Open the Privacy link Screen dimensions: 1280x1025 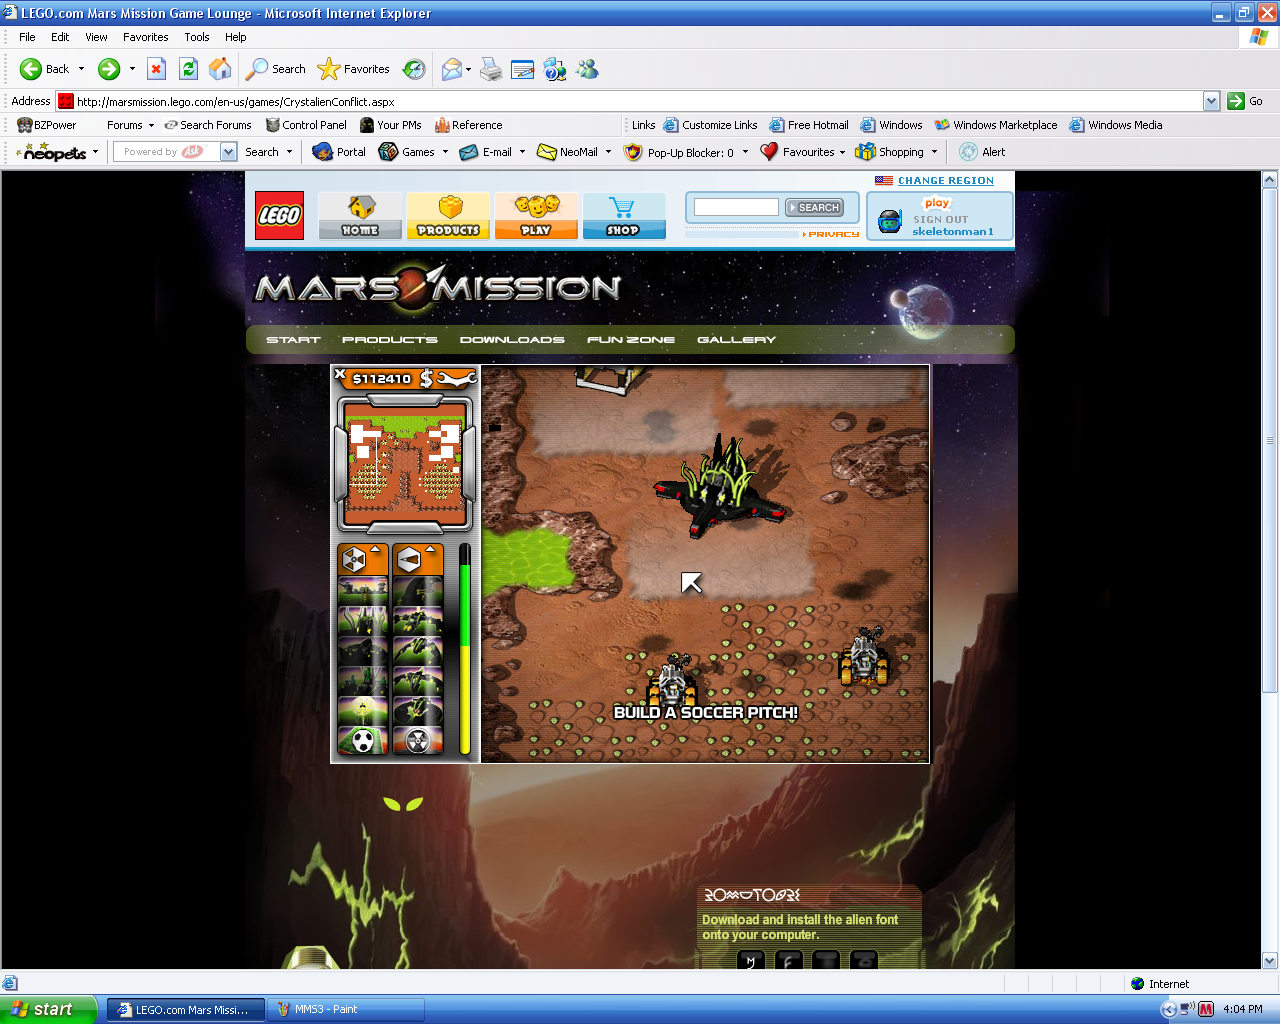point(833,234)
